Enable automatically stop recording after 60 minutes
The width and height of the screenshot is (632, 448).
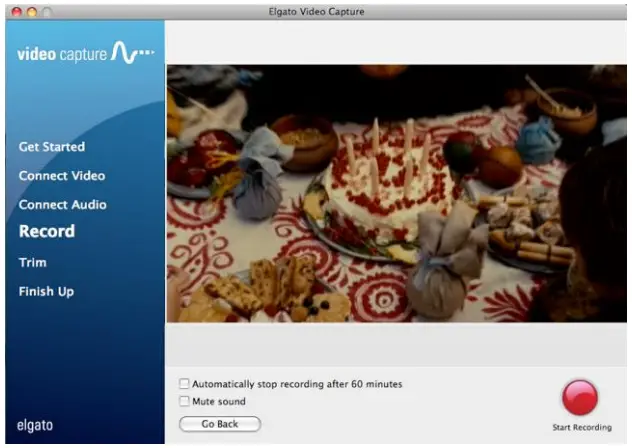[184, 383]
